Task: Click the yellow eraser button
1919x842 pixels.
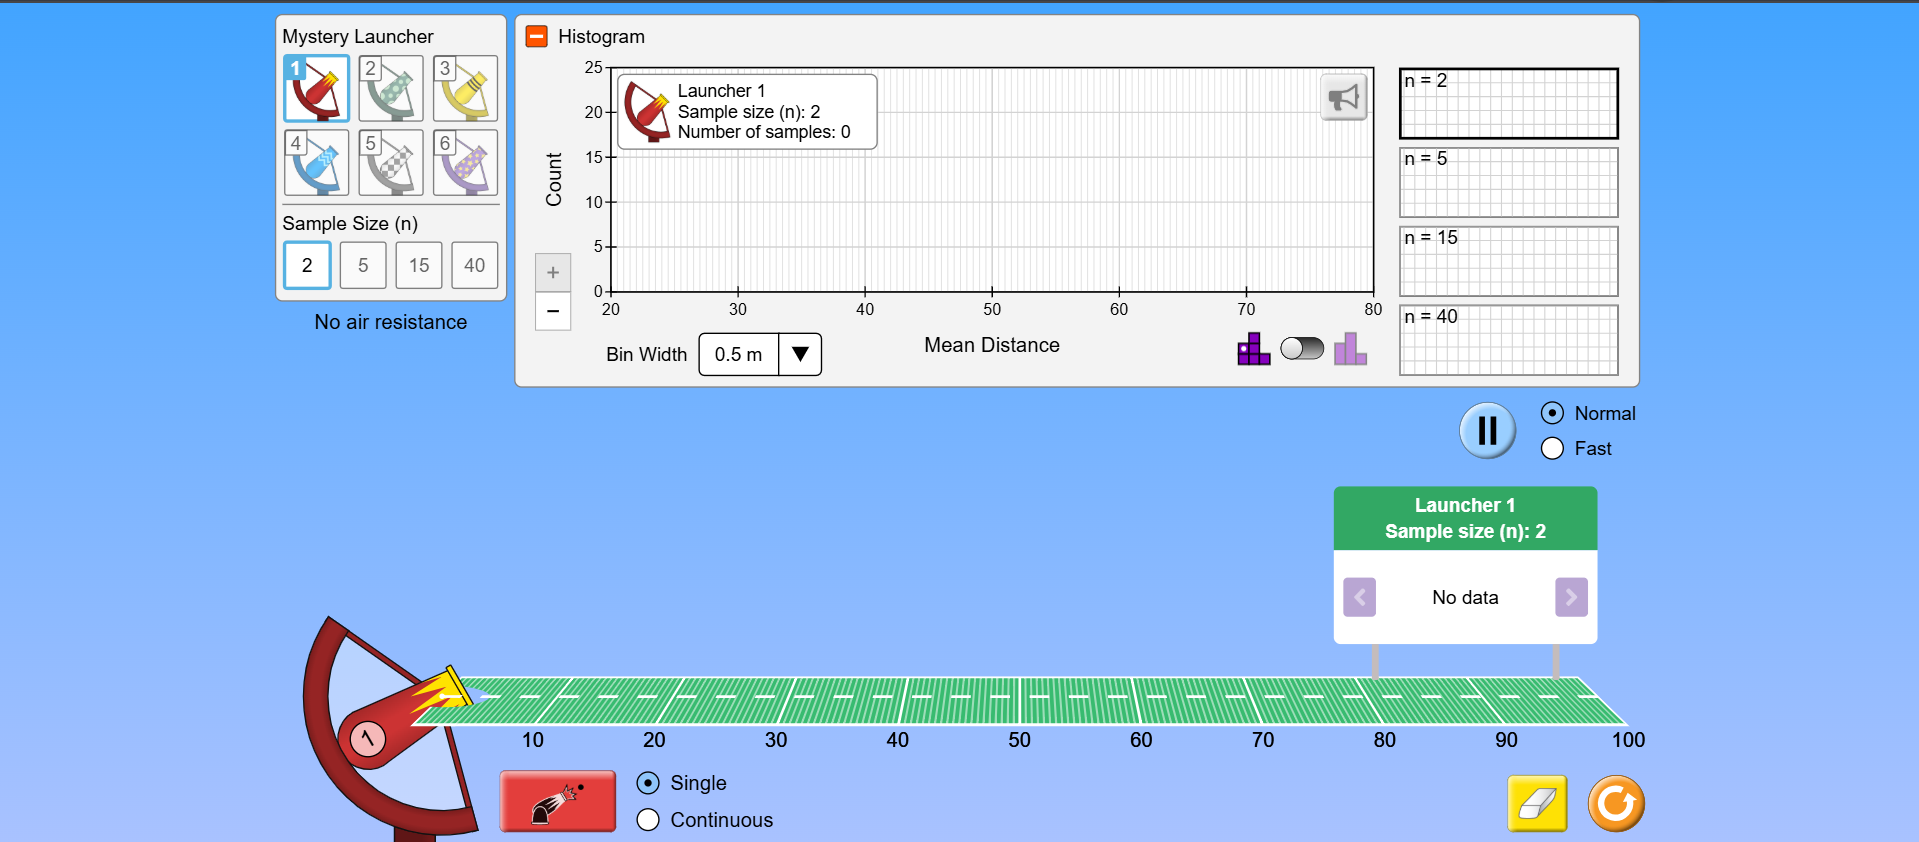Action: tap(1537, 803)
